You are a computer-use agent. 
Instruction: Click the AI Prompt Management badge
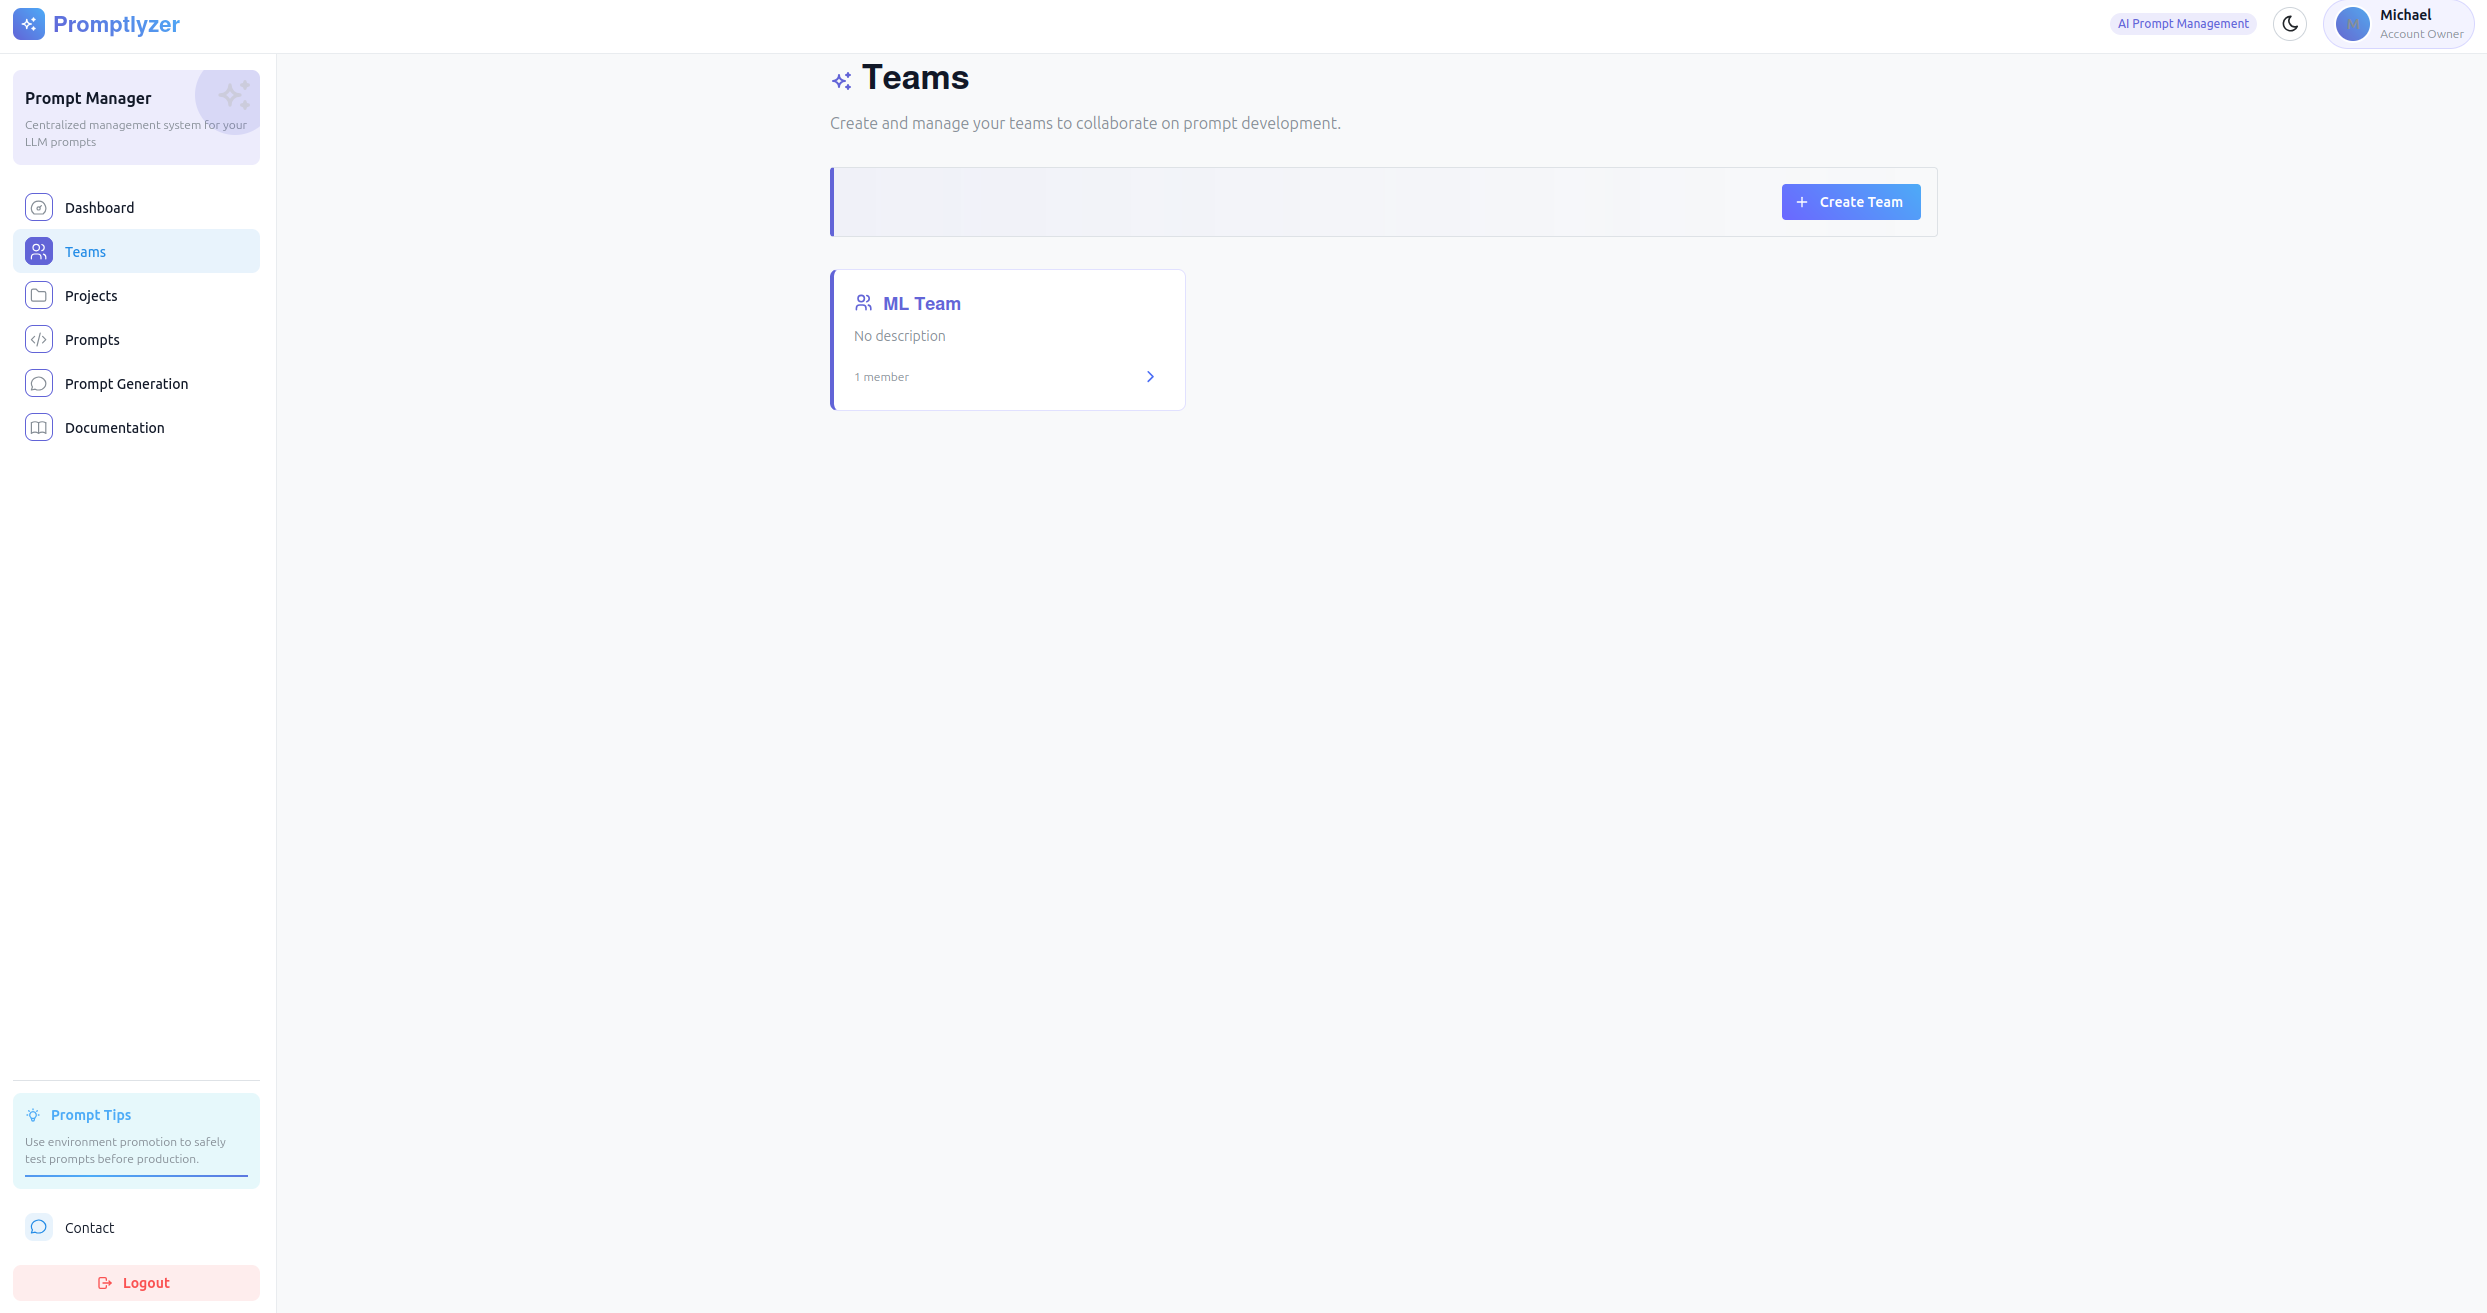(x=2183, y=24)
